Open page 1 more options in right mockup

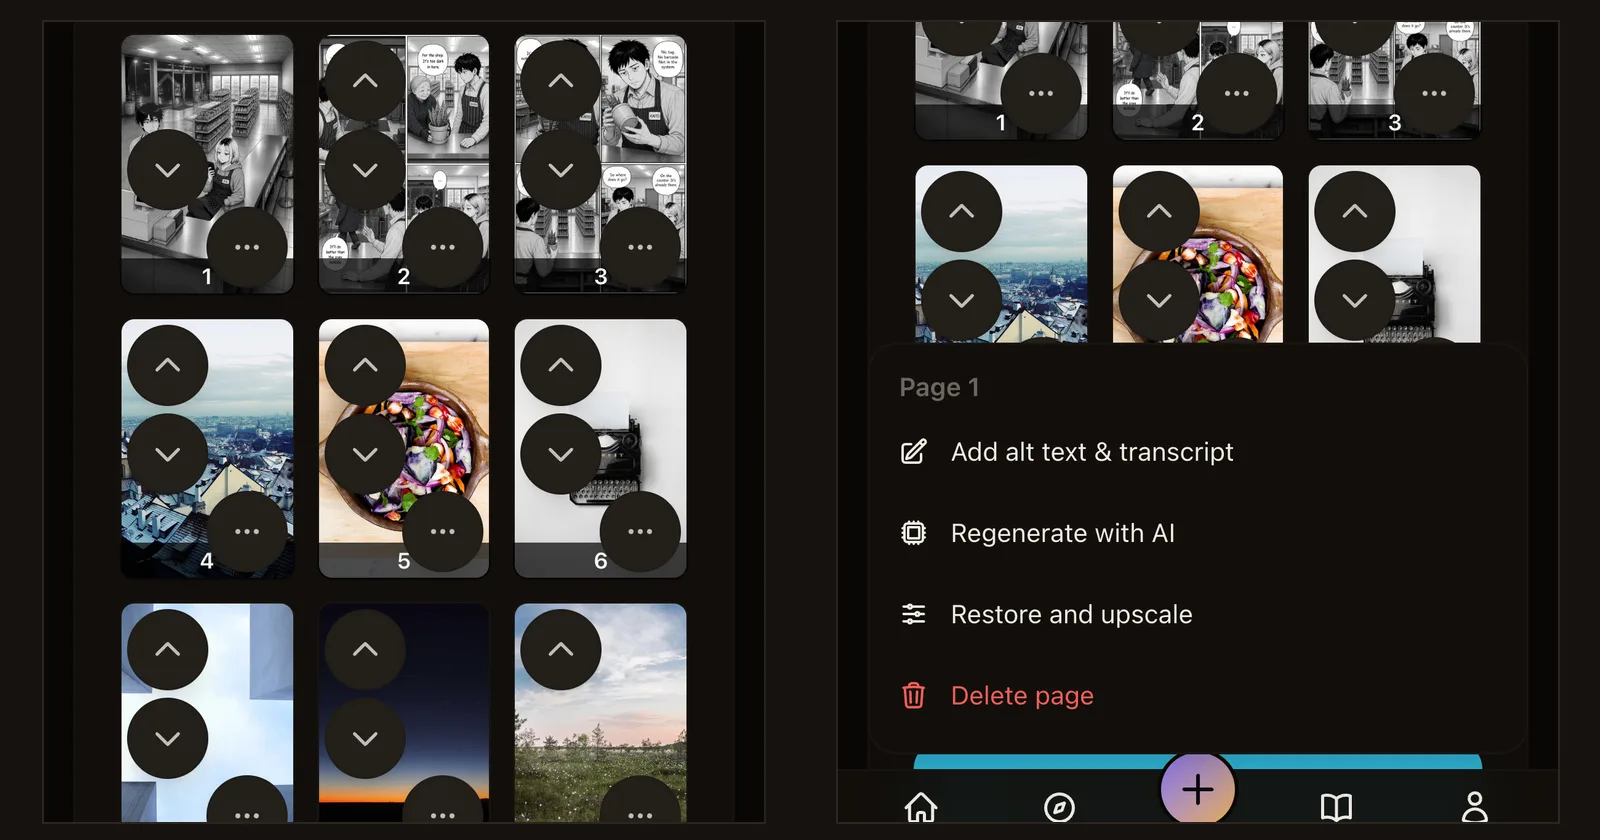[1041, 93]
